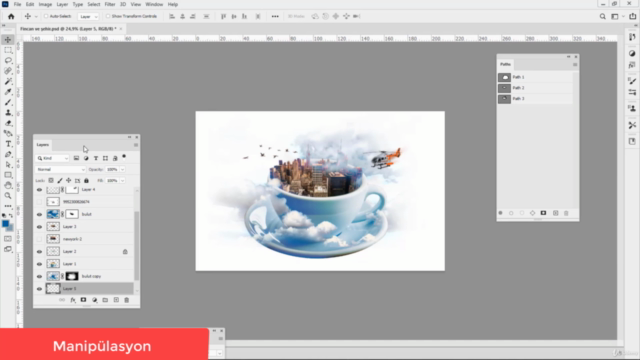The height and width of the screenshot is (360, 640).
Task: Add layer style with the fx icon
Action: [73, 300]
